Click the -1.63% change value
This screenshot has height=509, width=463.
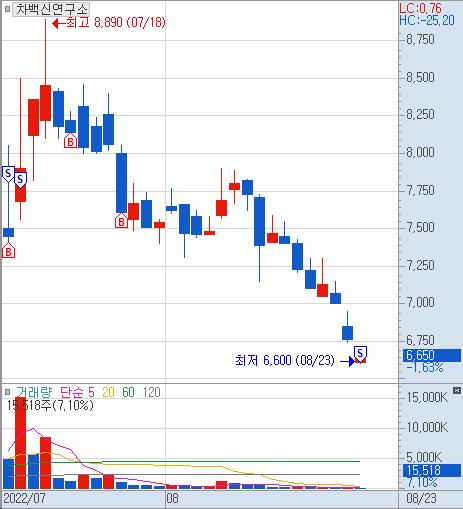click(425, 368)
